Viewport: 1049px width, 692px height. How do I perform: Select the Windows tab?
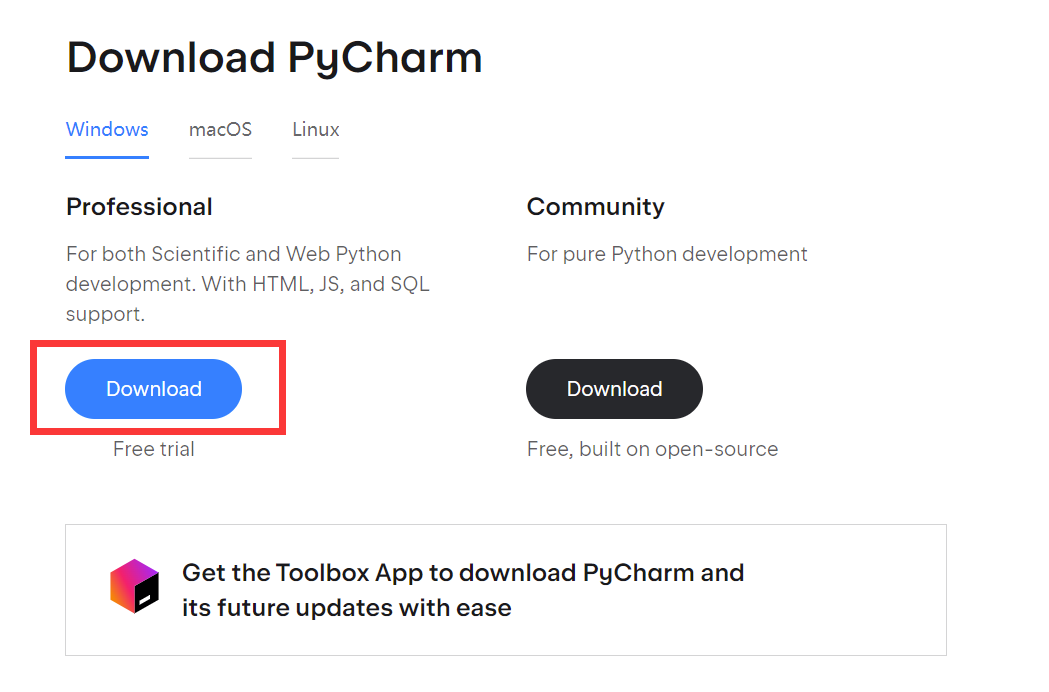coord(107,130)
